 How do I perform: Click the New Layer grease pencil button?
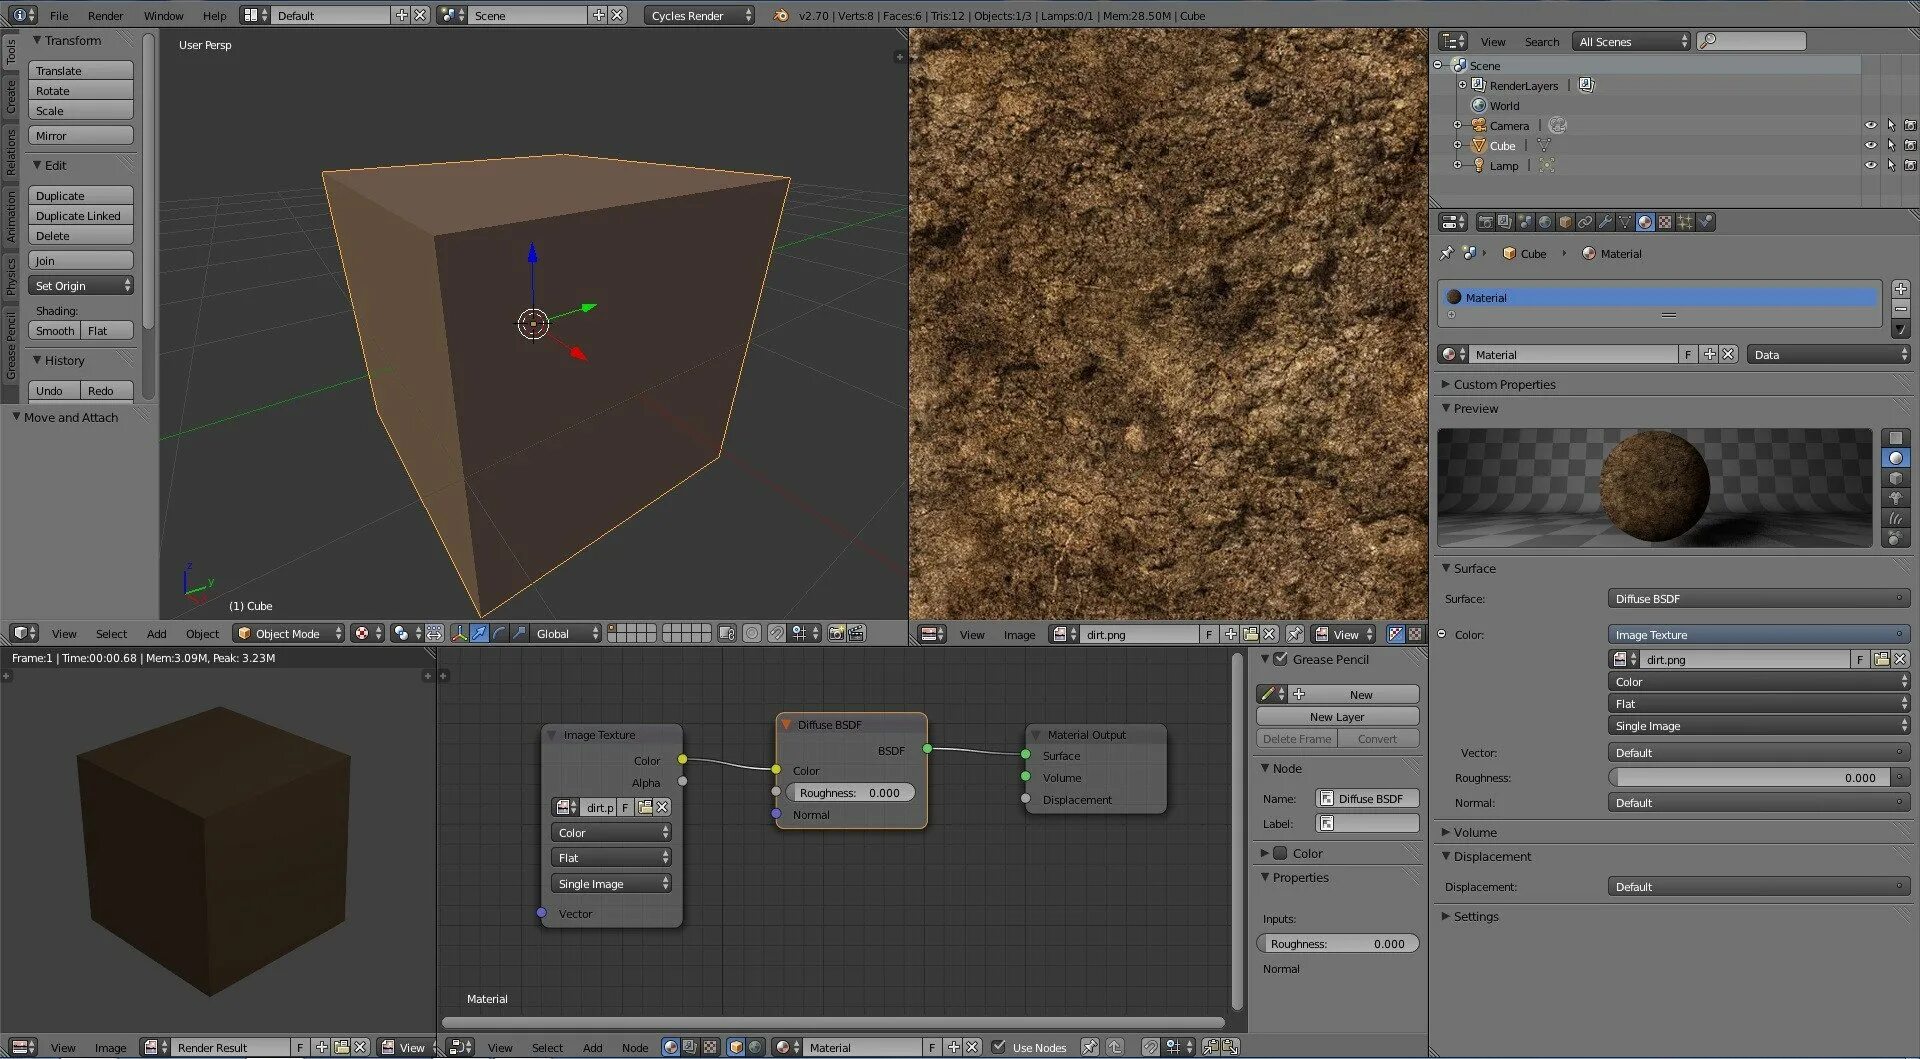[x=1337, y=717]
